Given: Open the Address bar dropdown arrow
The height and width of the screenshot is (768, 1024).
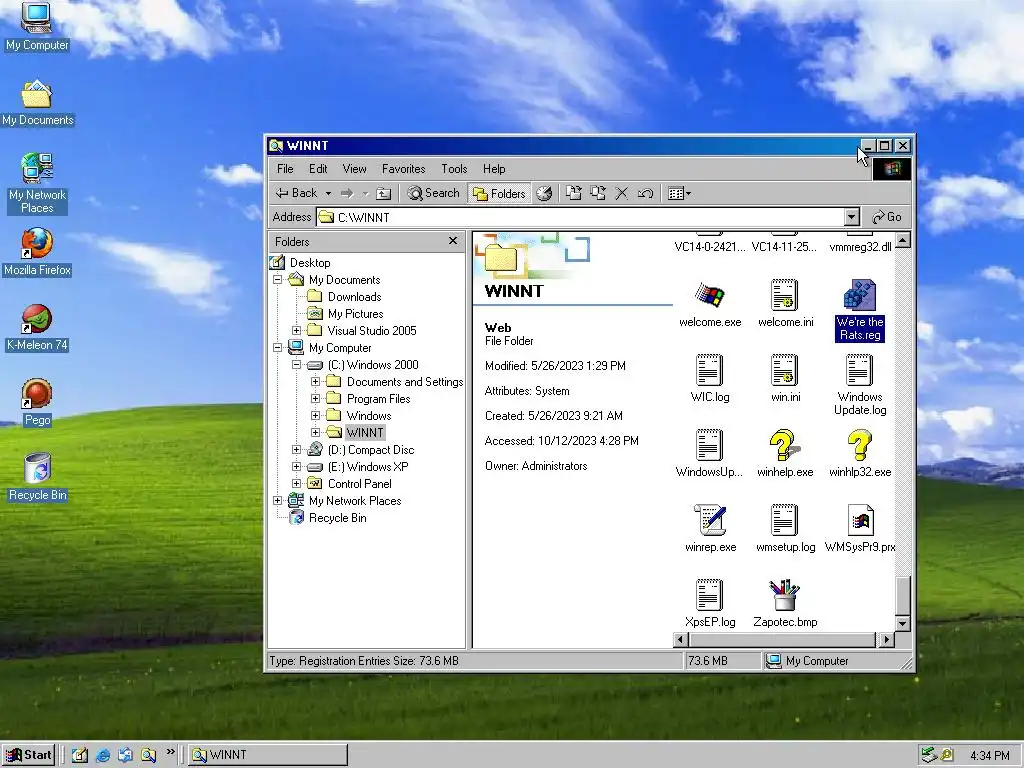Looking at the screenshot, I should [852, 217].
